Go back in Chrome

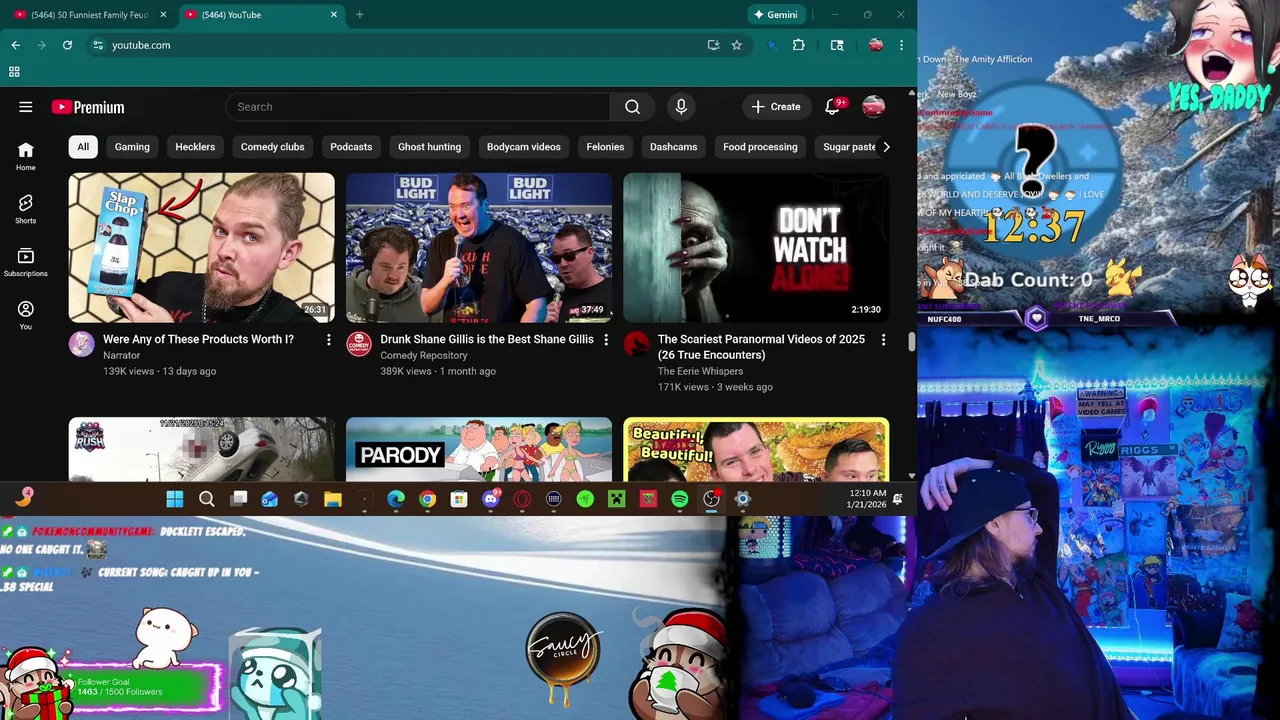[x=15, y=45]
